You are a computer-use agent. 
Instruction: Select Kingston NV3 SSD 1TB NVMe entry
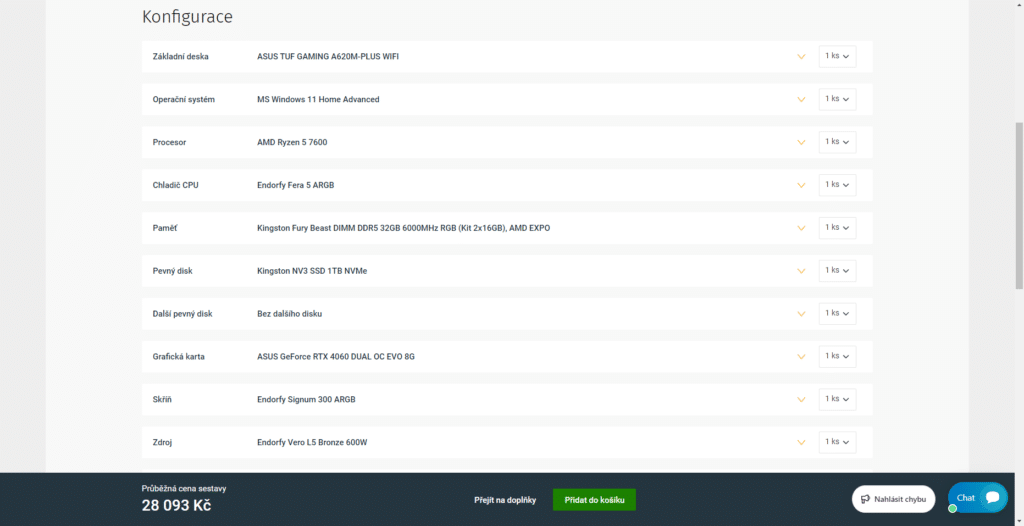click(x=312, y=271)
